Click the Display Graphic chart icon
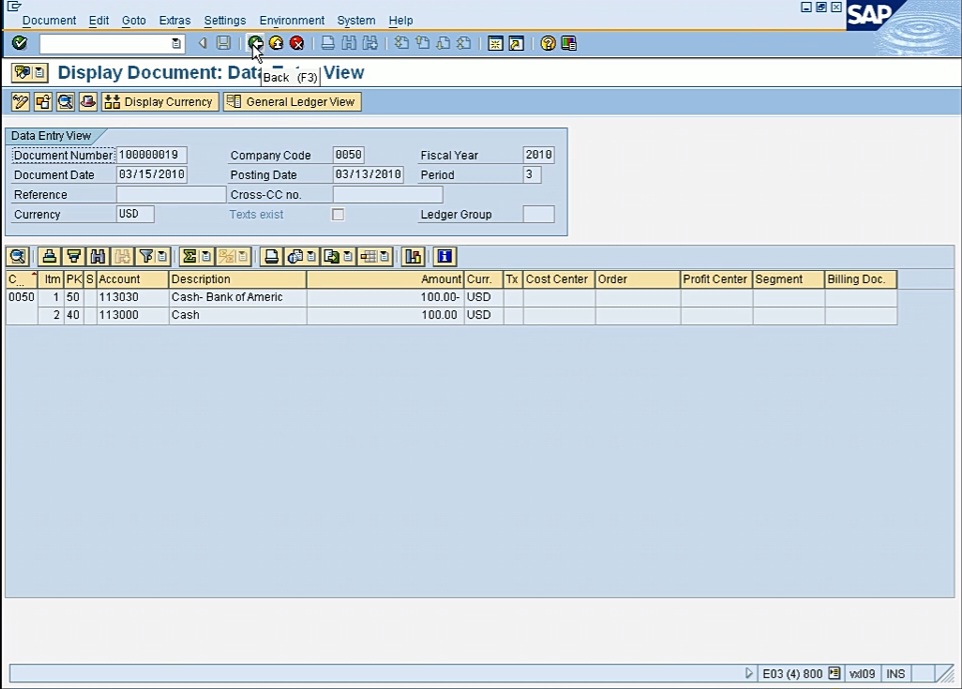 [x=413, y=256]
